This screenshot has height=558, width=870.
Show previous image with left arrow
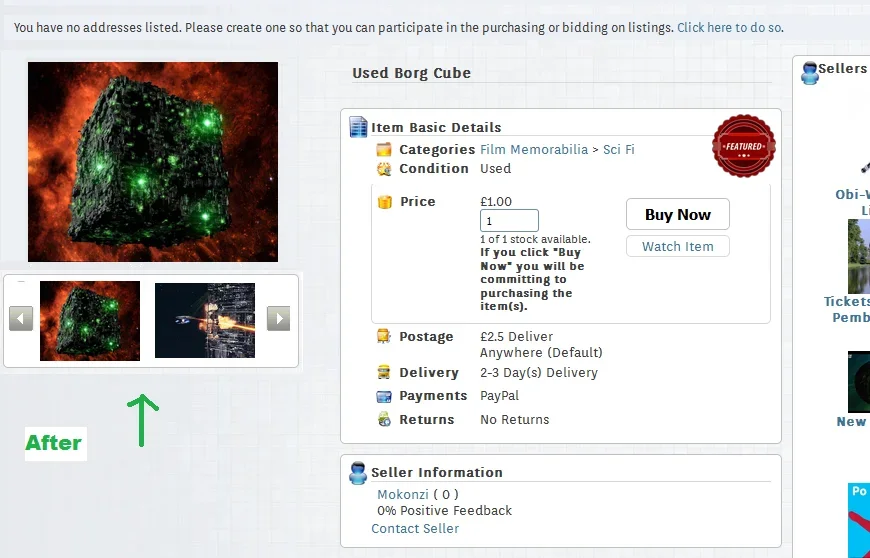pyautogui.click(x=21, y=318)
